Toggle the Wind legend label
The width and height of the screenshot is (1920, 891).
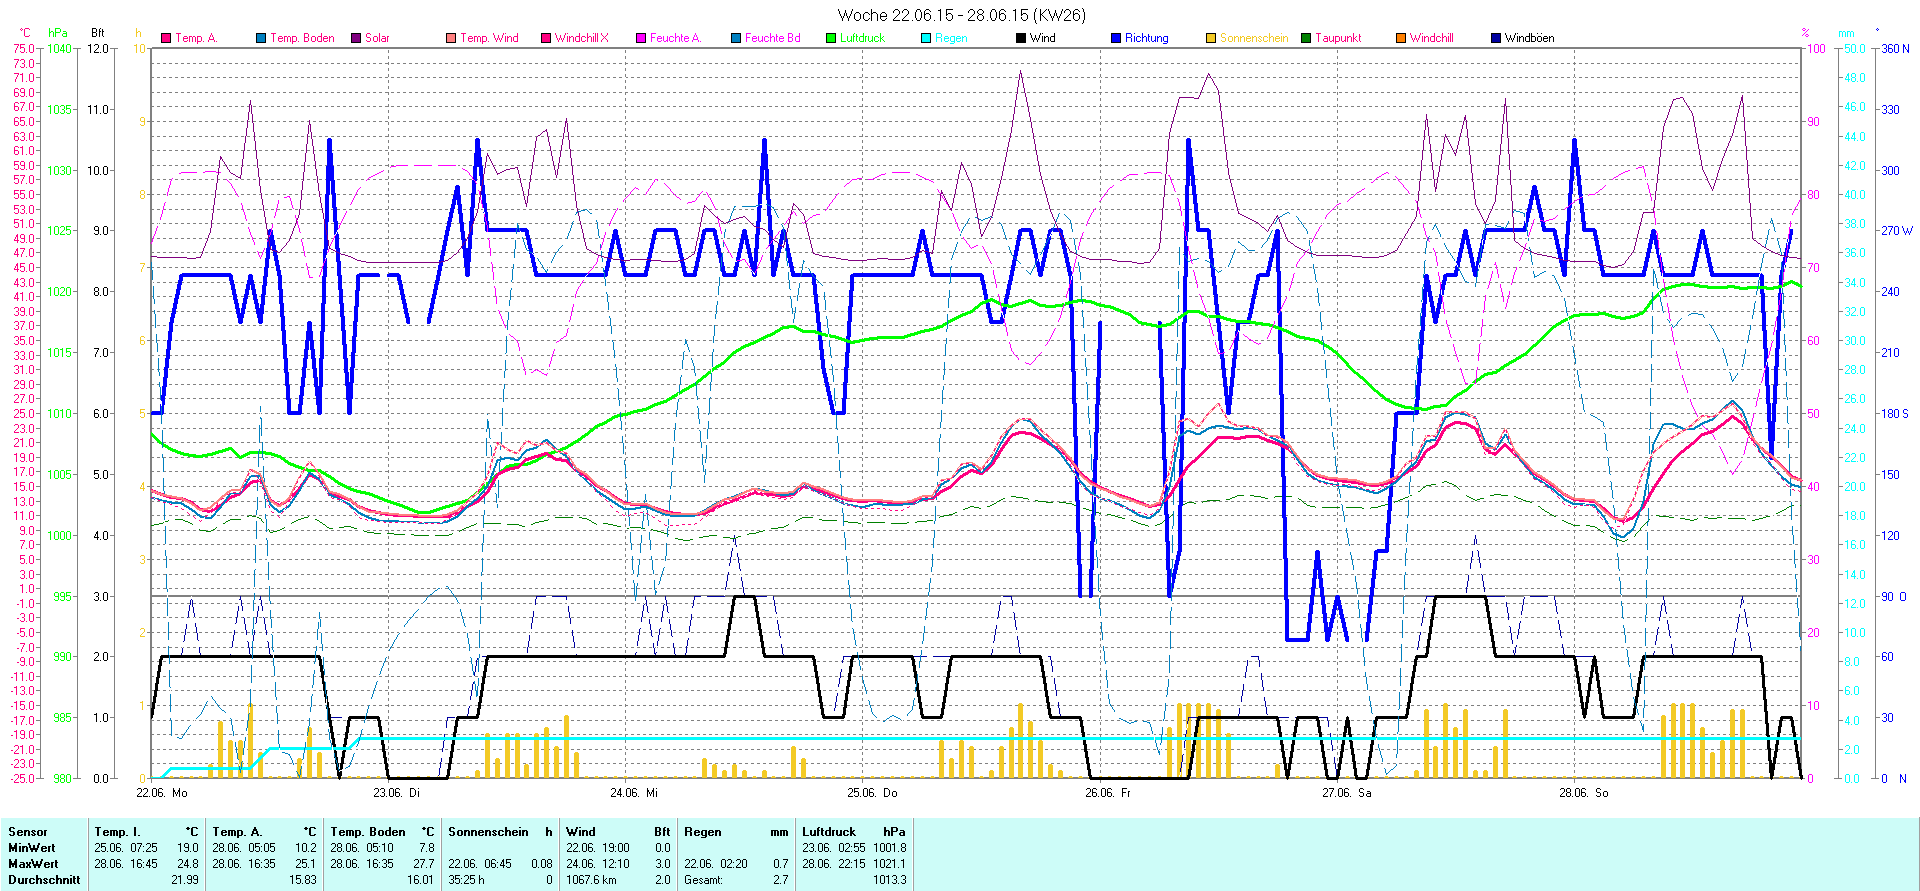[1042, 38]
